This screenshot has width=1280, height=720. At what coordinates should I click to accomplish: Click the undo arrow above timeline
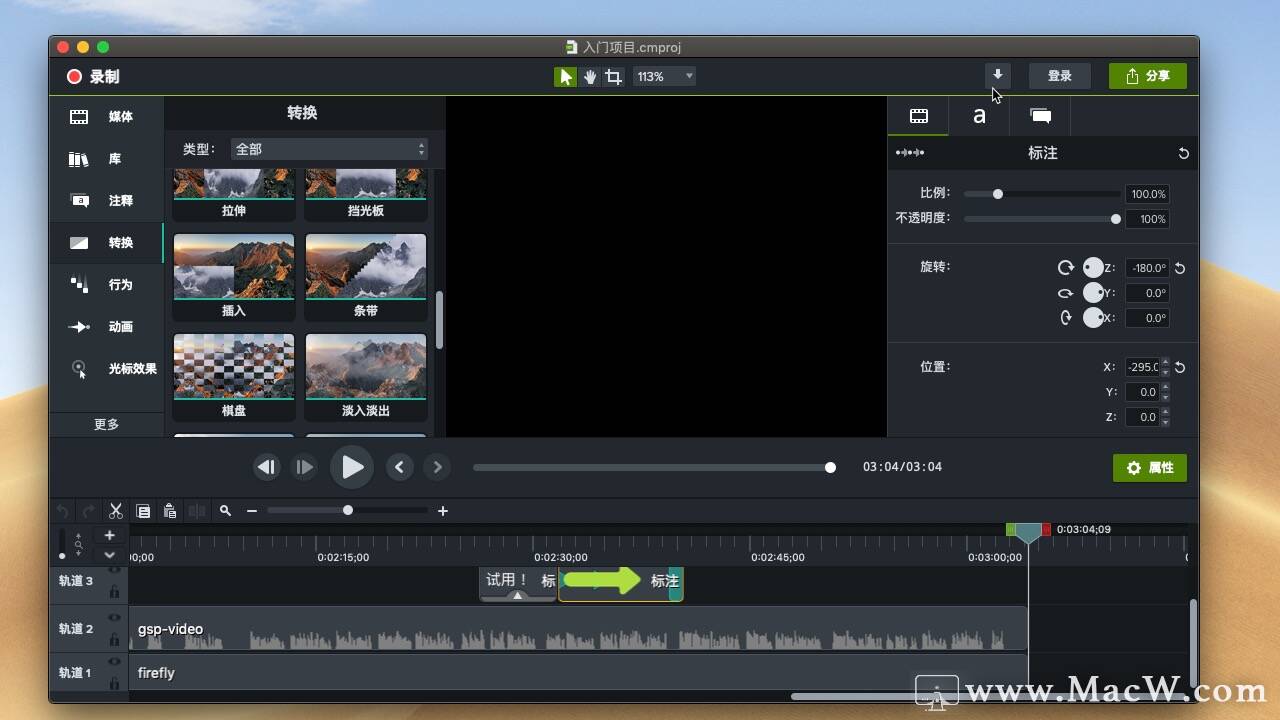pos(62,511)
